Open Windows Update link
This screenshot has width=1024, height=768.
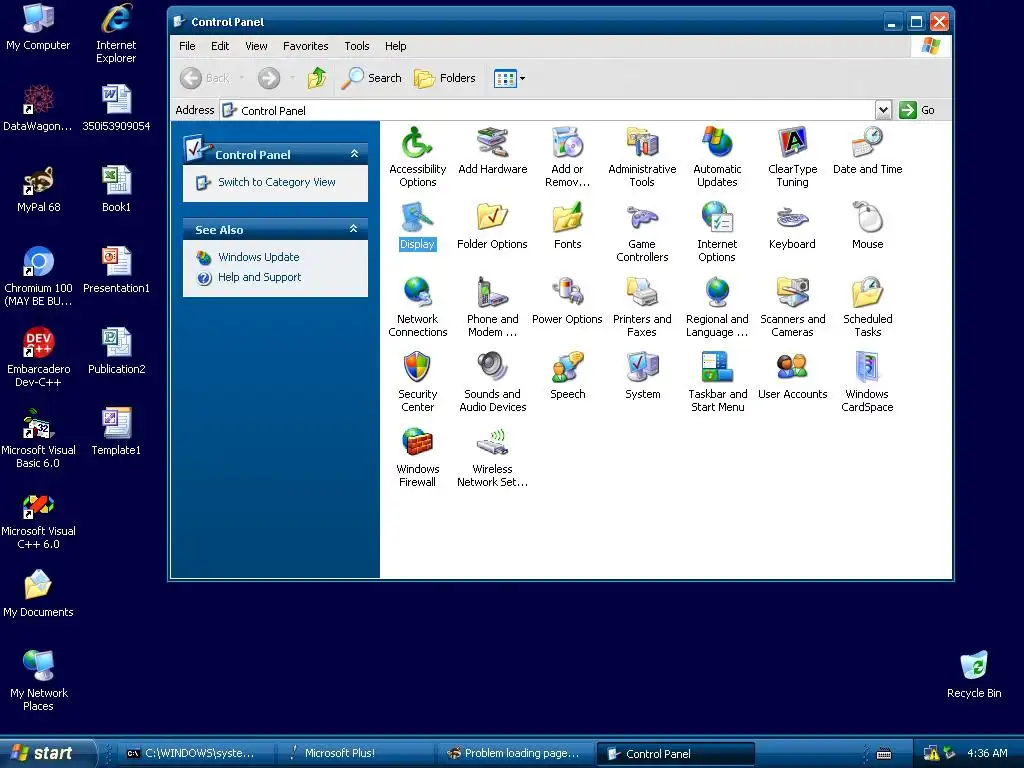(259, 257)
